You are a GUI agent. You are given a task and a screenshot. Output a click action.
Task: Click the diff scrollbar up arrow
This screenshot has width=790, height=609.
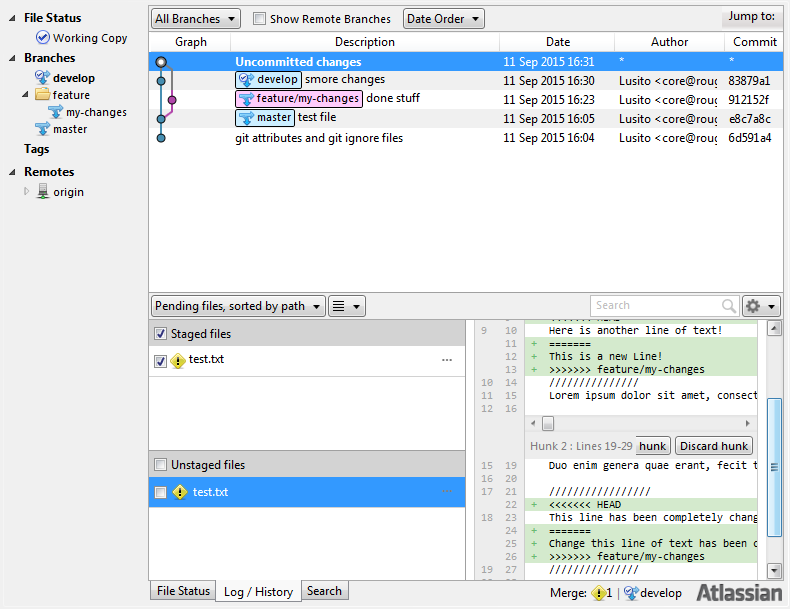pyautogui.click(x=774, y=329)
